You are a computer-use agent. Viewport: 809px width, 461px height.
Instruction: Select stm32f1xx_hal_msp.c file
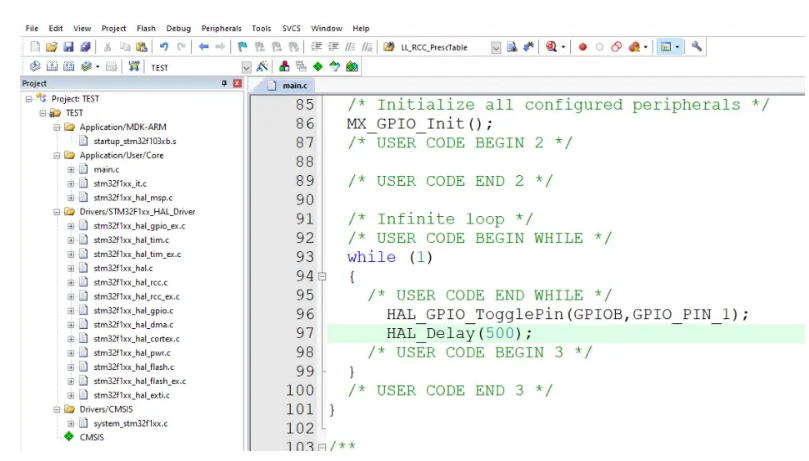pos(133,197)
